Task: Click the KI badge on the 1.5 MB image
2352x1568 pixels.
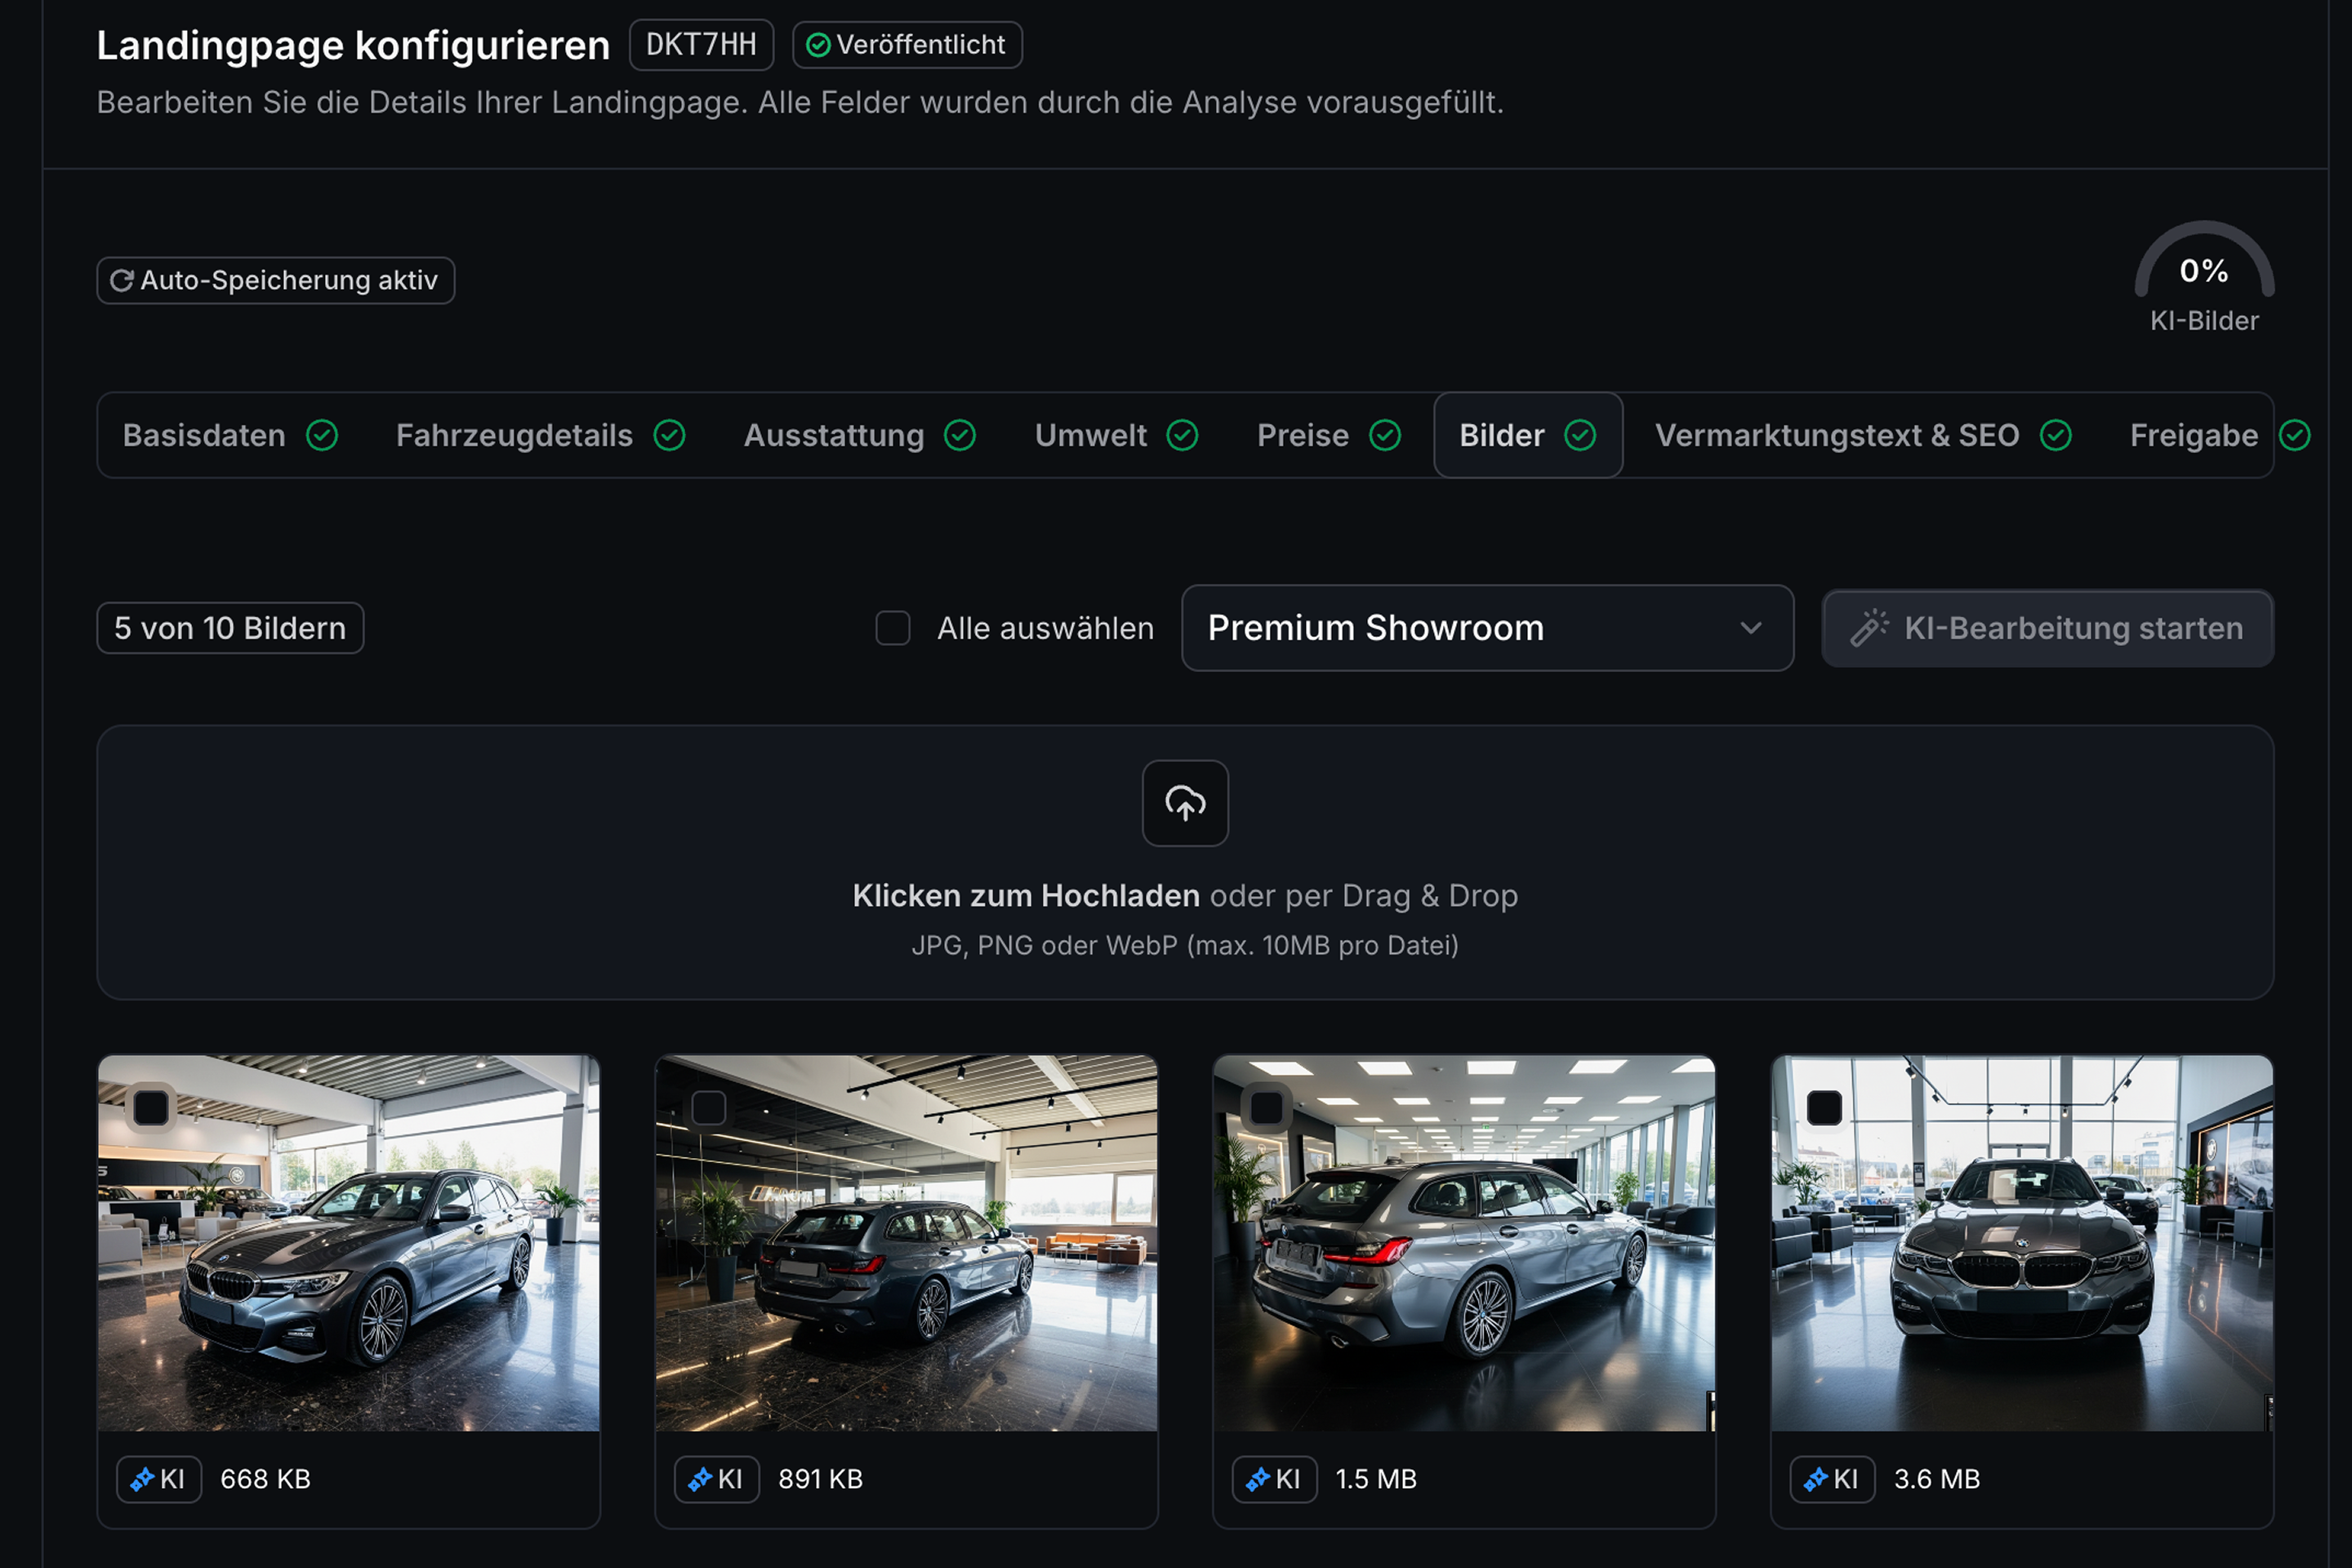Action: click(x=1274, y=1480)
